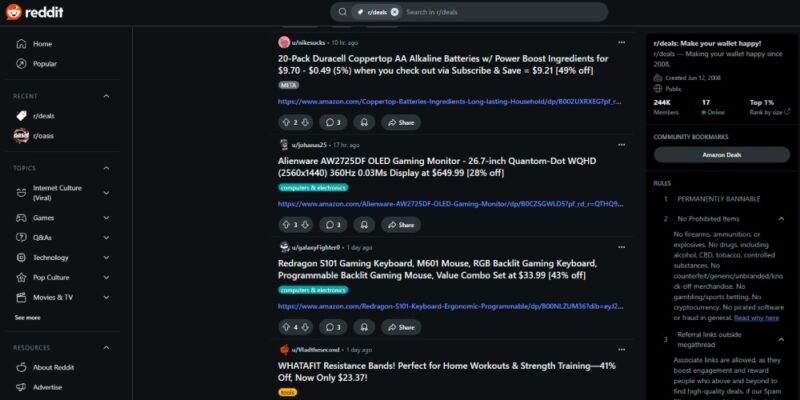Remove the r/deals search filter chip
The width and height of the screenshot is (800, 400).
click(x=394, y=12)
